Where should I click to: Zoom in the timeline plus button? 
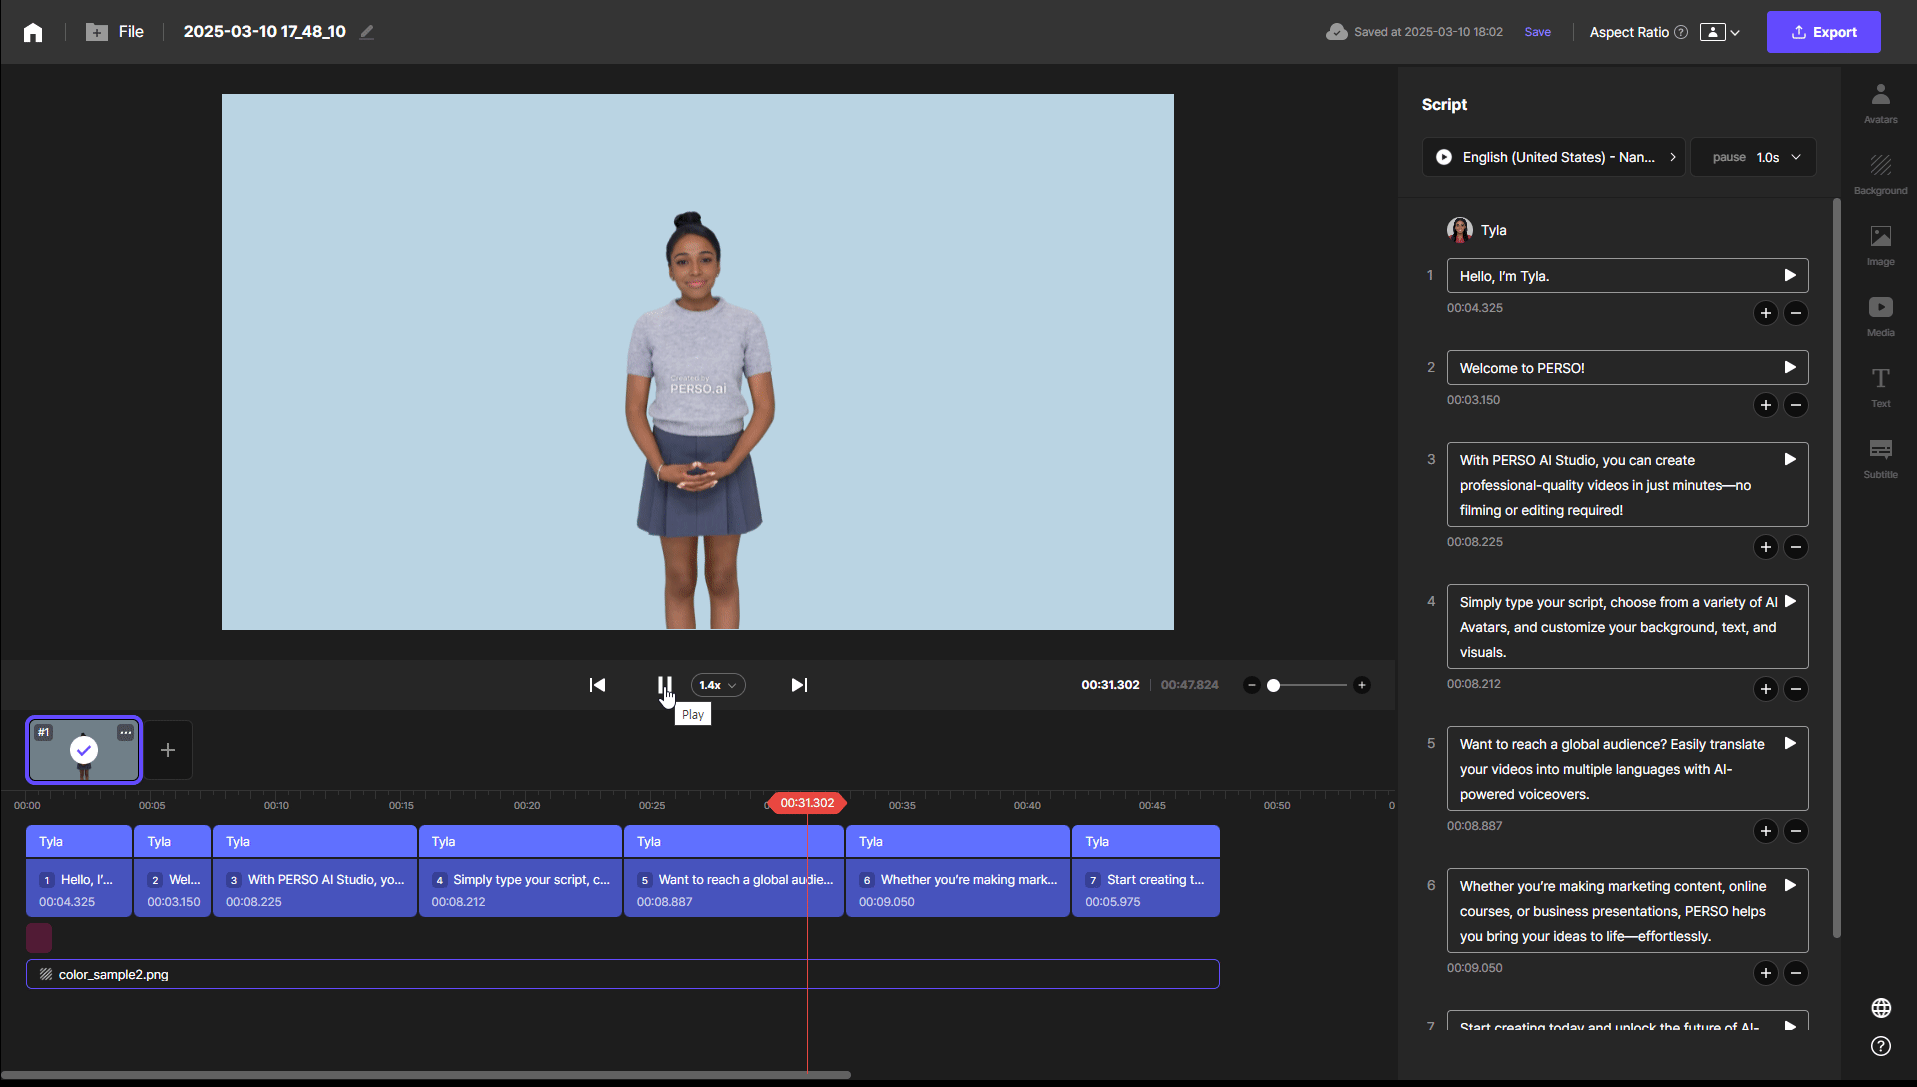point(1361,685)
